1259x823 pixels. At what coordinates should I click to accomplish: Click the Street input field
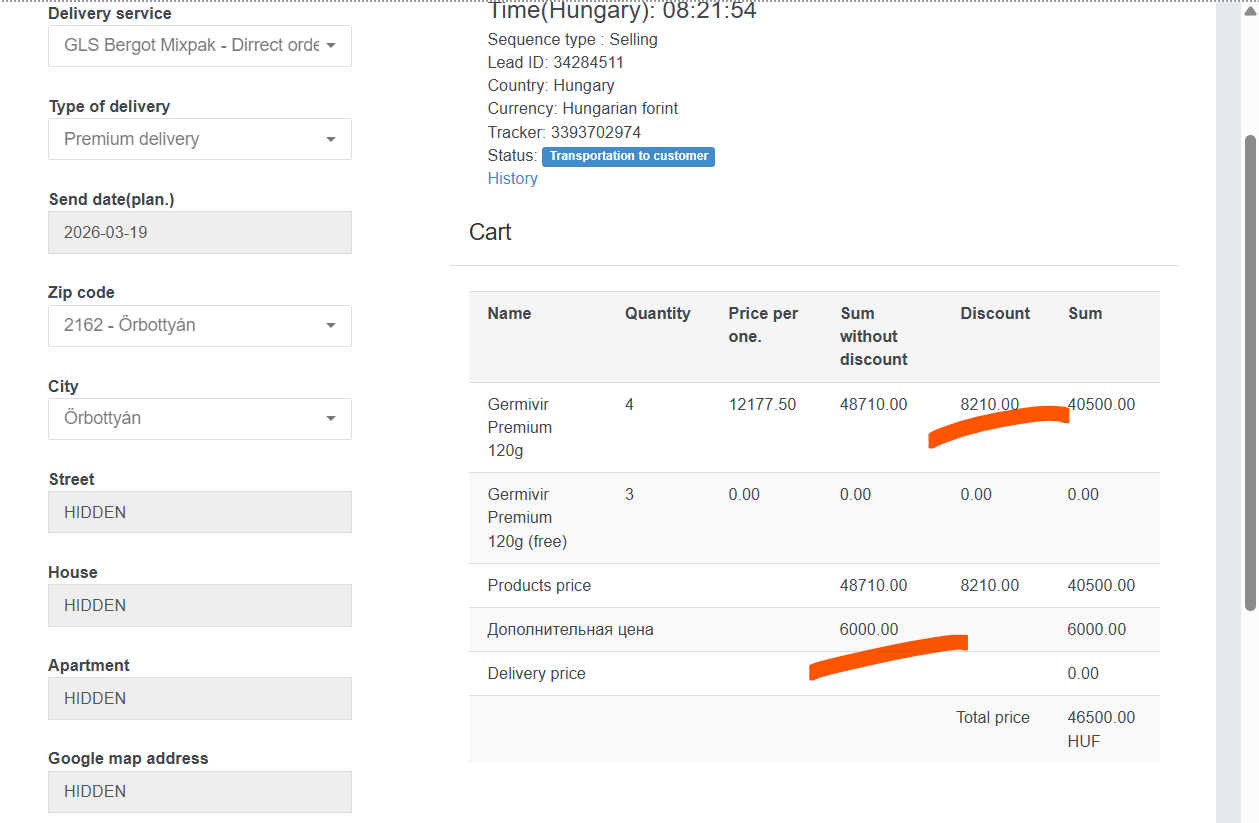pos(200,512)
